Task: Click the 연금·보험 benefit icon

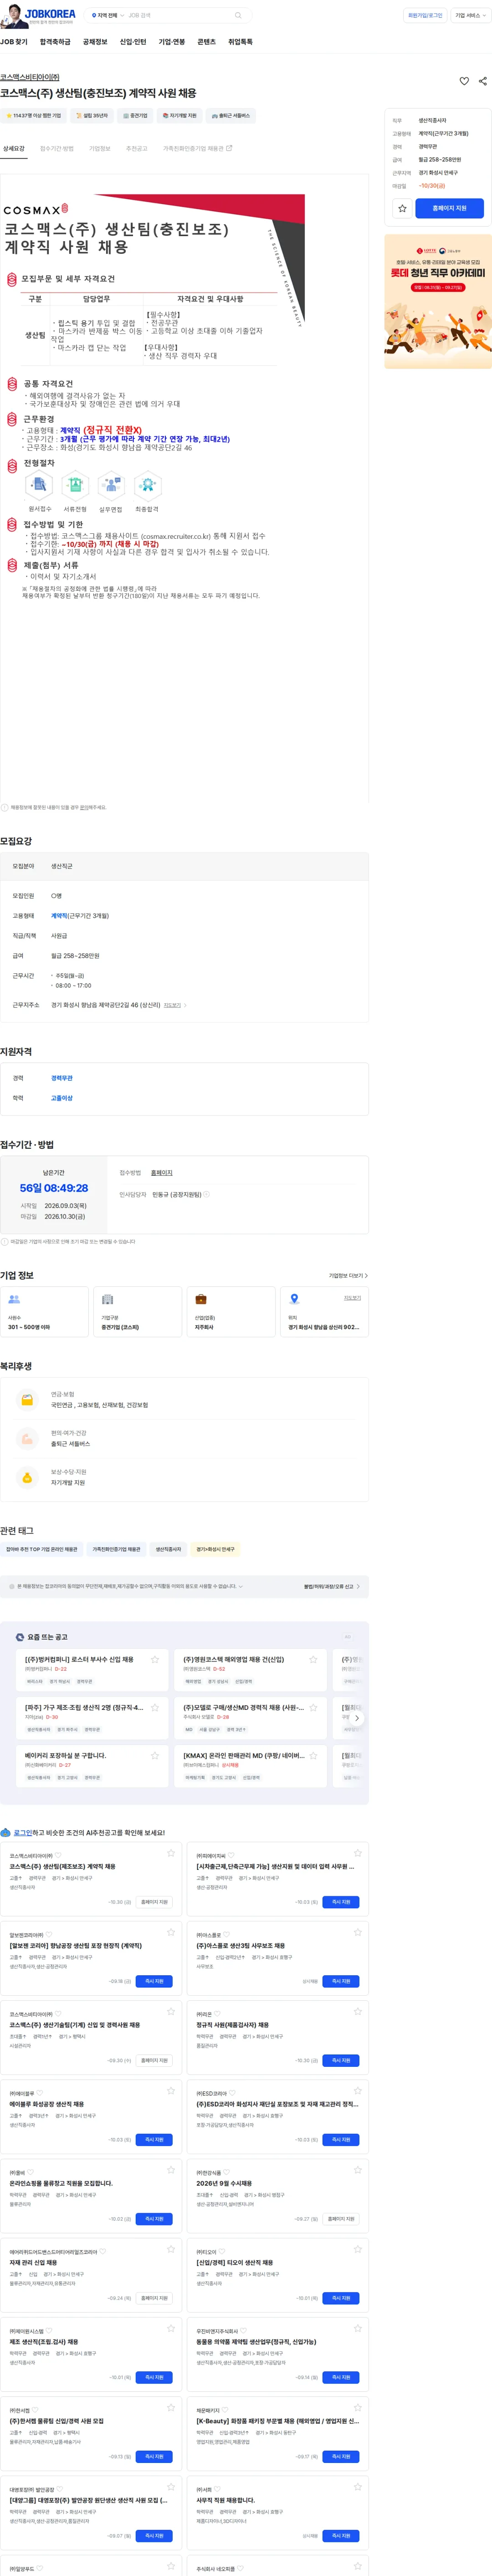Action: (27, 1400)
